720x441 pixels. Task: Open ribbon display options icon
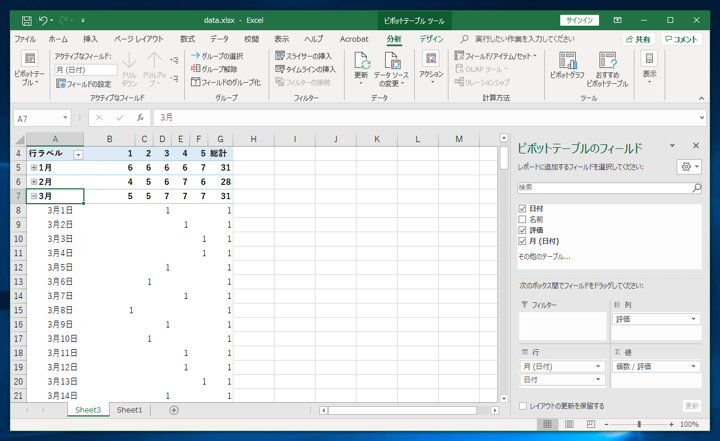point(618,20)
